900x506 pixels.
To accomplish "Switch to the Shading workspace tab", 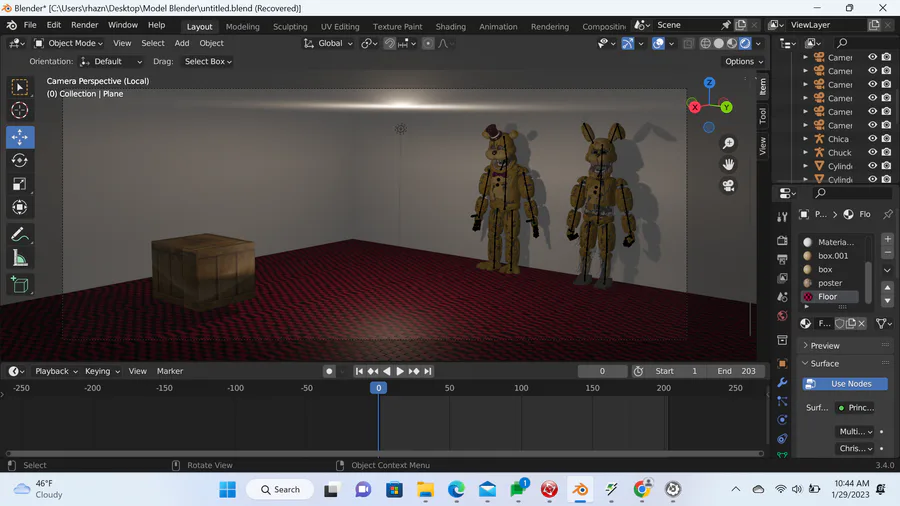I will tap(450, 27).
